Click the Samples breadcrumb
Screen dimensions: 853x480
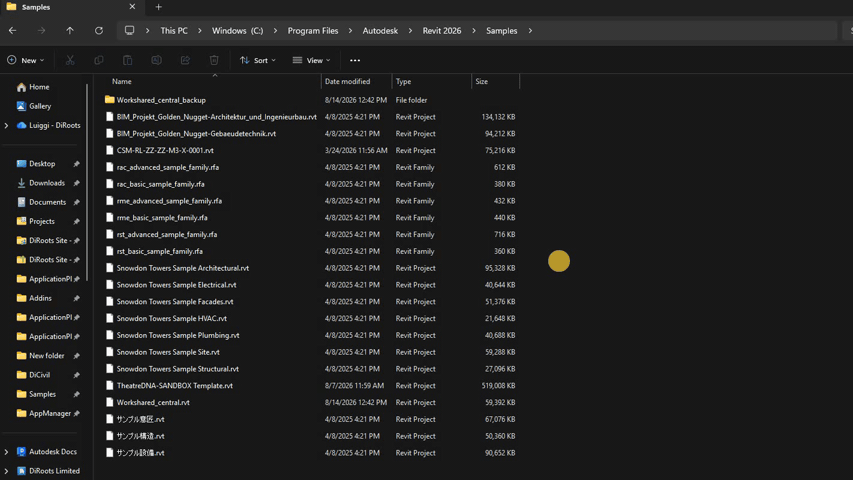[x=502, y=31]
